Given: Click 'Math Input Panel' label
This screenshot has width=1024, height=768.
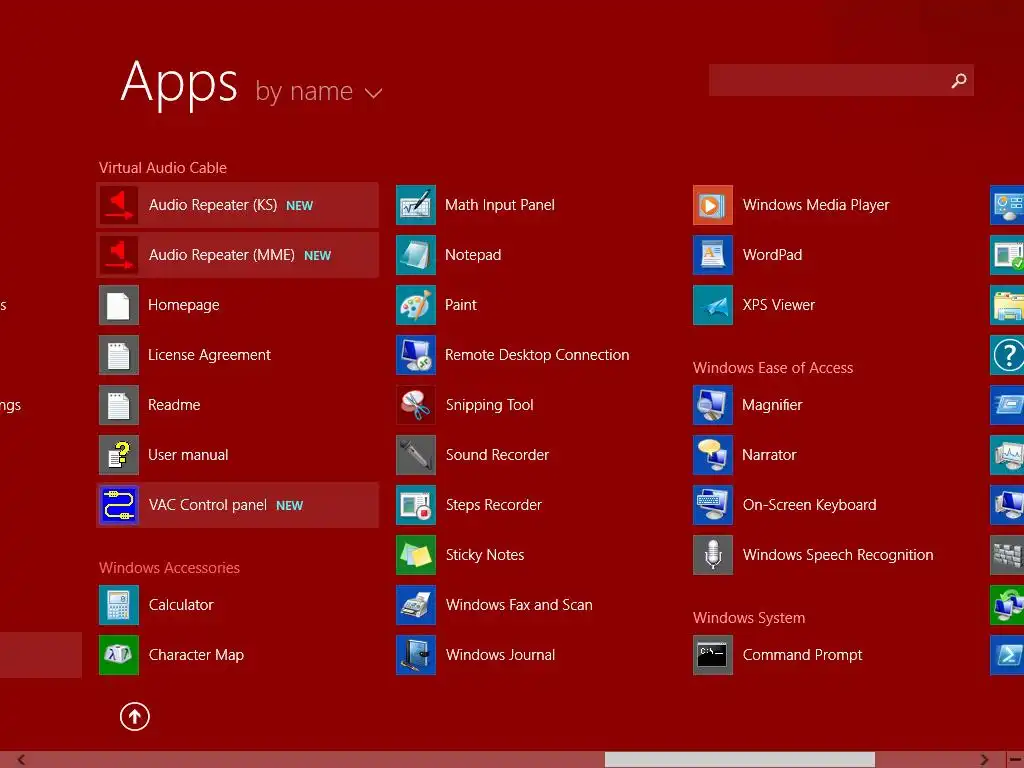Looking at the screenshot, I should pos(500,205).
